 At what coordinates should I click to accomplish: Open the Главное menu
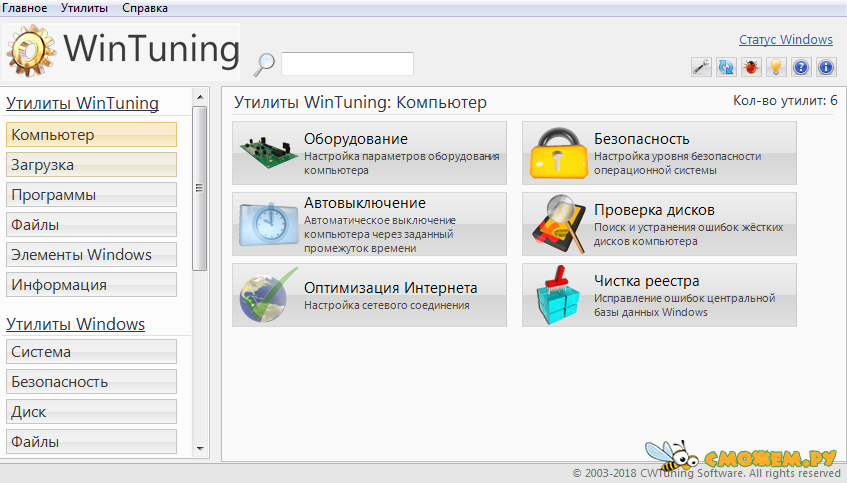[24, 8]
